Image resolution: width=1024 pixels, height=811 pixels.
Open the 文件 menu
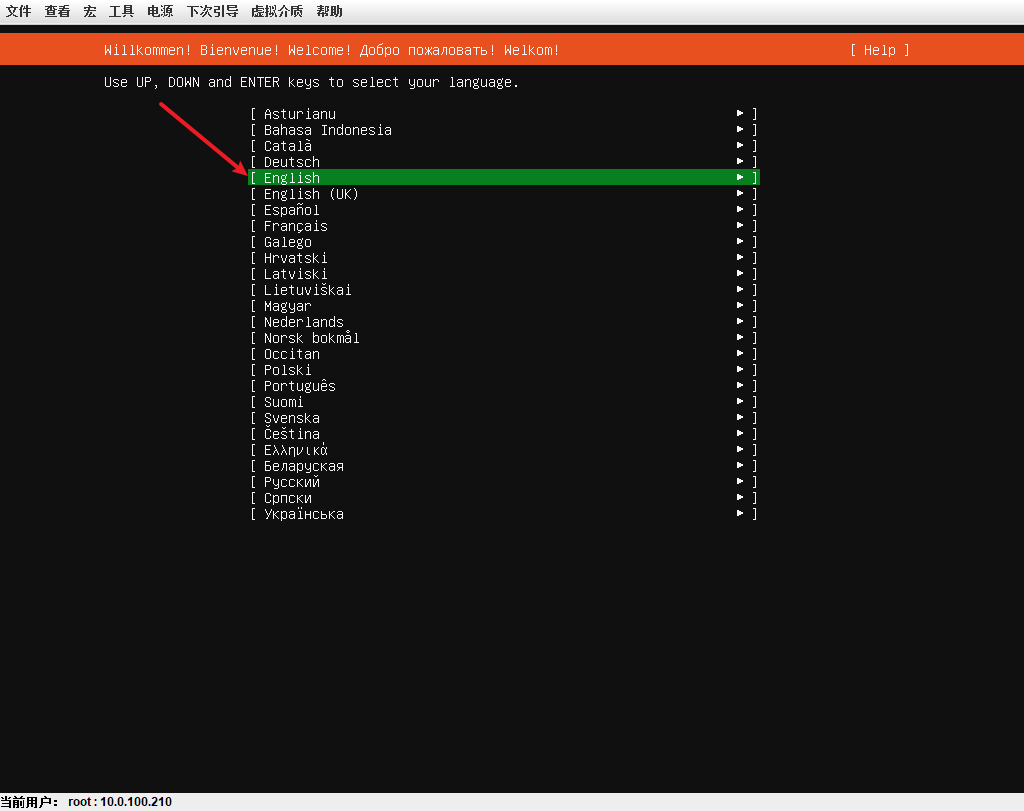coord(19,11)
